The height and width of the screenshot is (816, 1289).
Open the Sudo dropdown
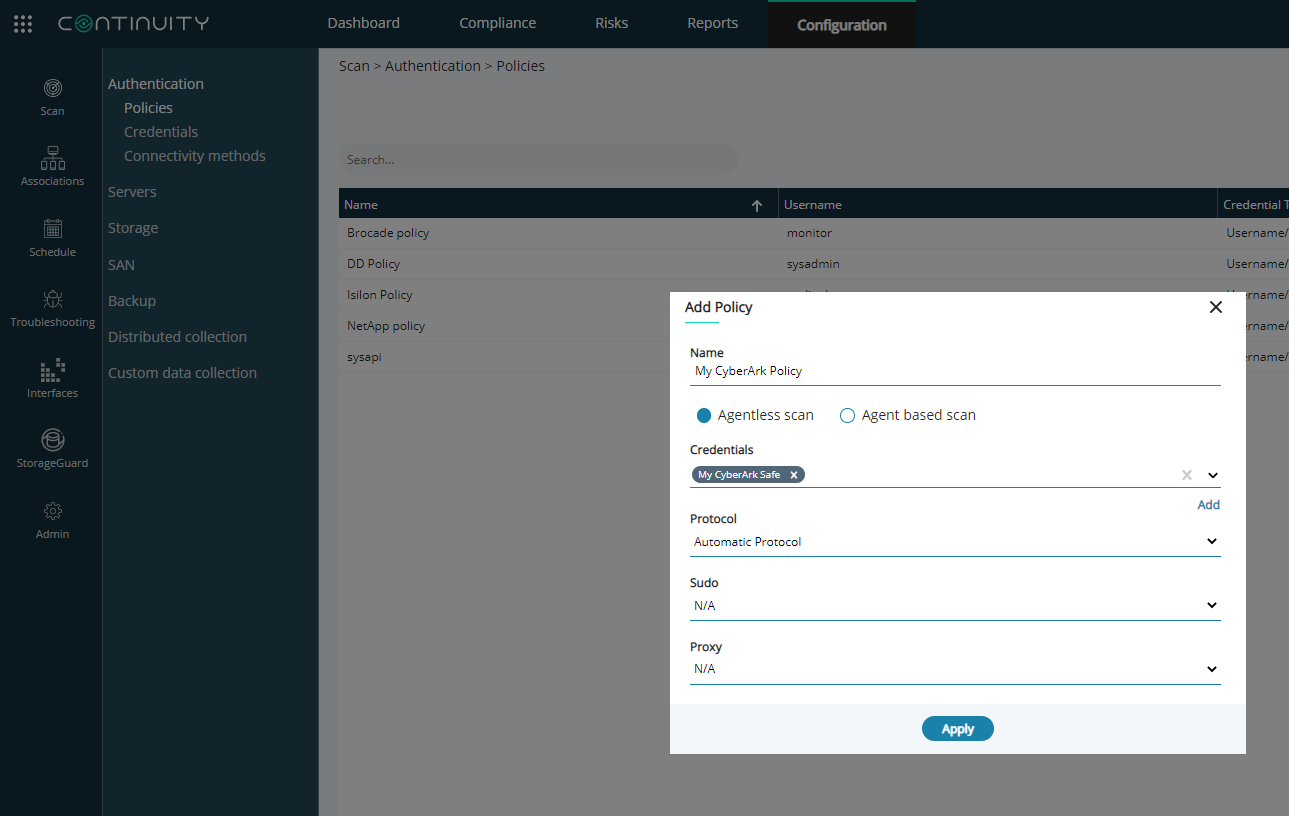(x=955, y=606)
